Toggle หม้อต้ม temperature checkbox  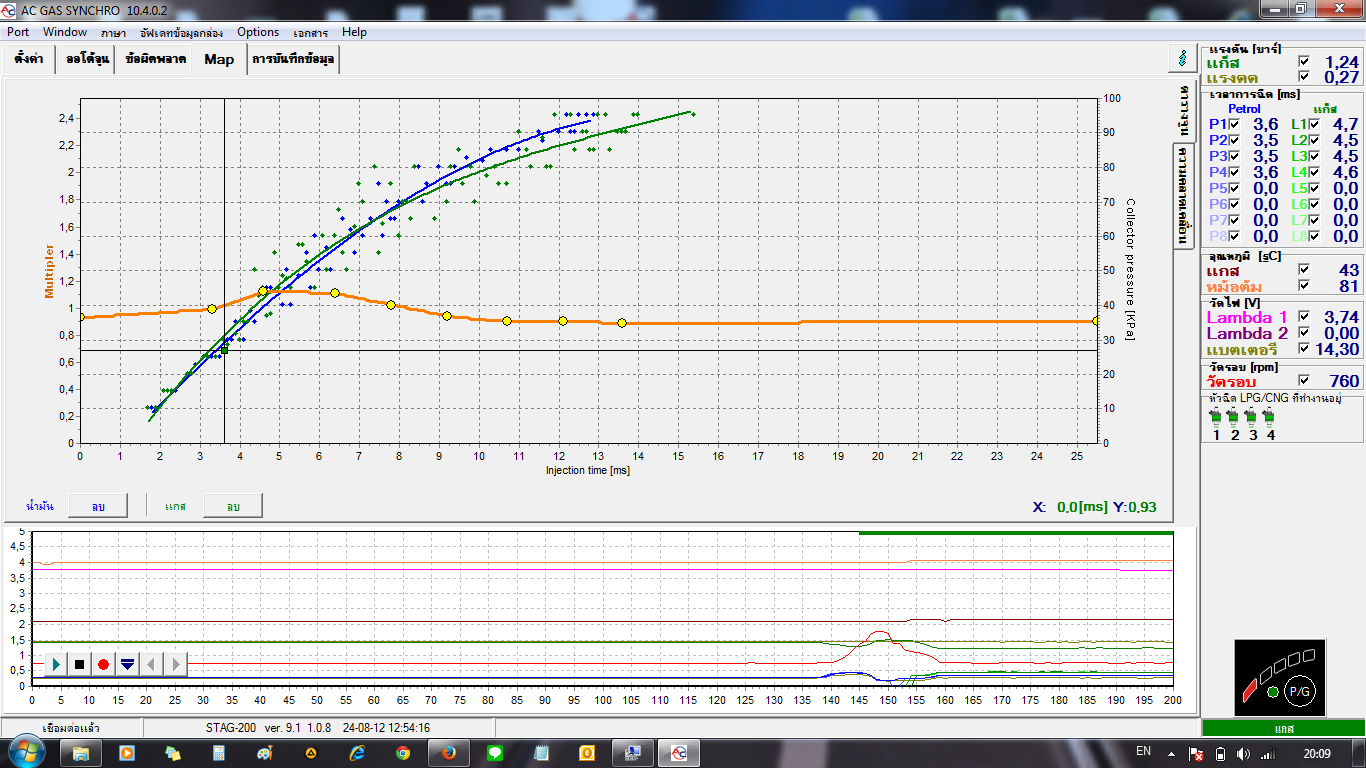1303,285
